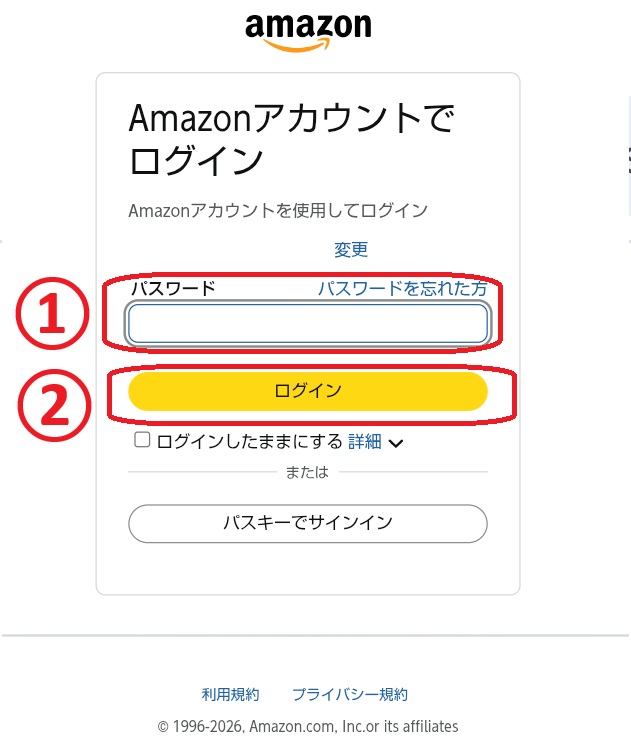Click the パスキーでサインイン button
631x752 pixels.
[x=308, y=522]
